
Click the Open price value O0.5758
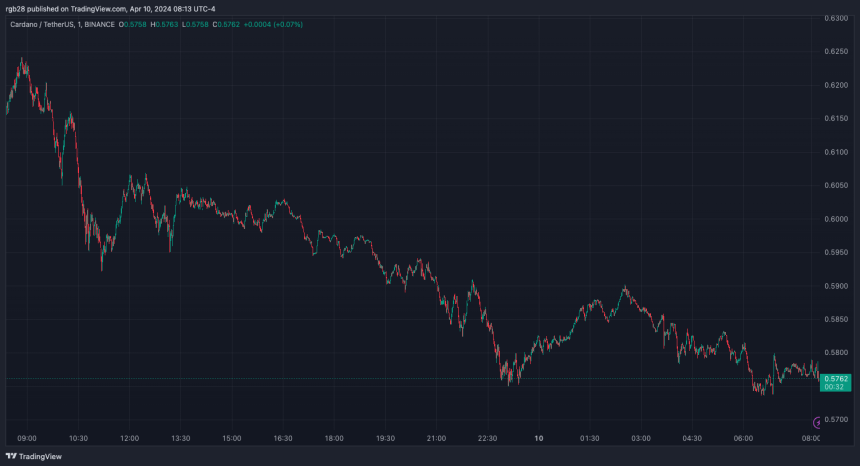coord(135,22)
